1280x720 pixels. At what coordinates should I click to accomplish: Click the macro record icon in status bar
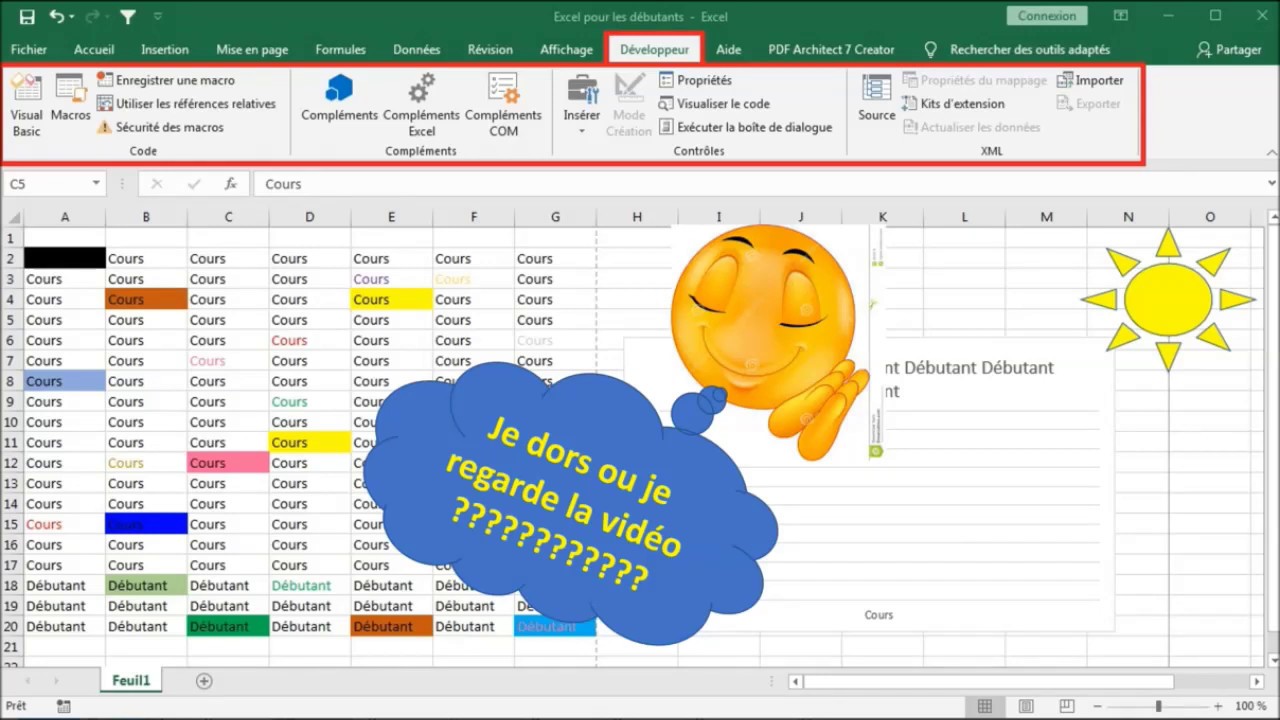(64, 706)
